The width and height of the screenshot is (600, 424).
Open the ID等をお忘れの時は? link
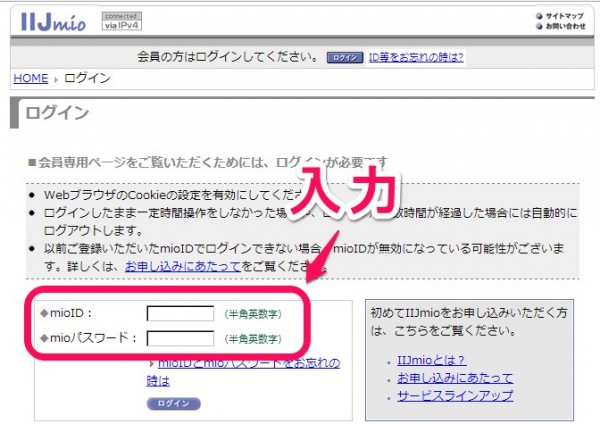pos(416,57)
